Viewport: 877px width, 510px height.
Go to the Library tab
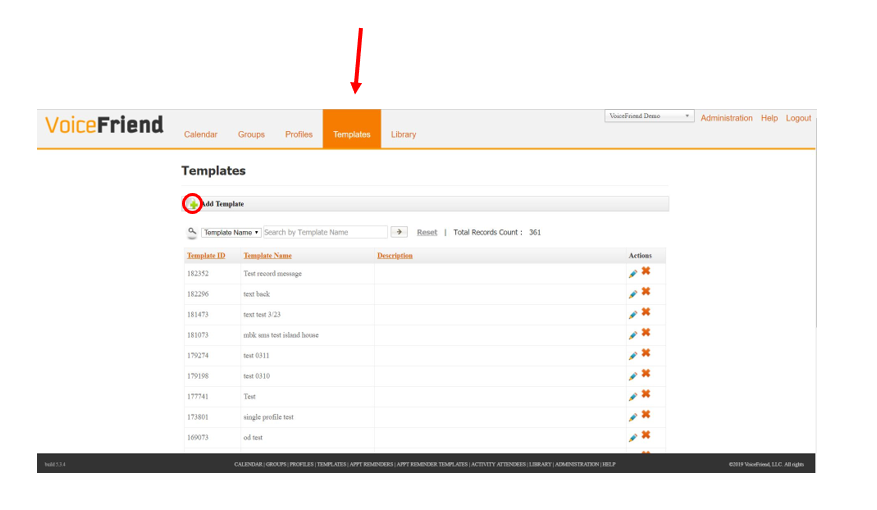pyautogui.click(x=403, y=134)
